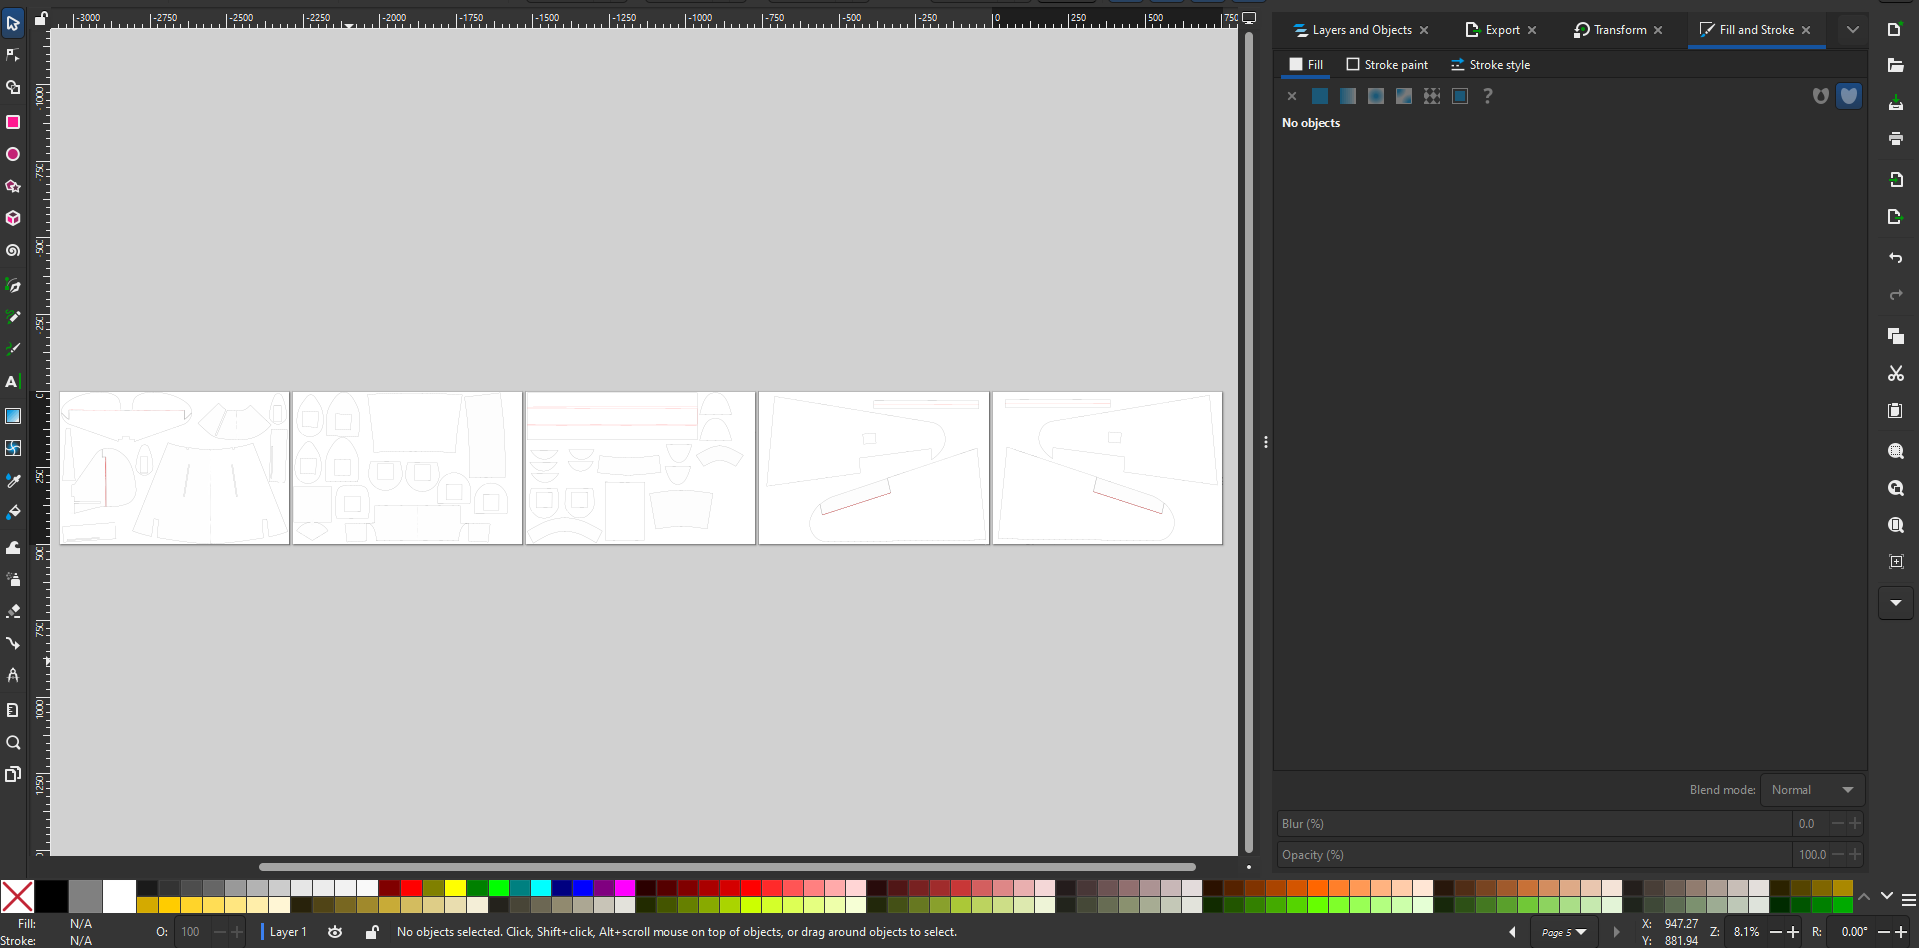Select the Fill tab
The image size is (1919, 948).
pyautogui.click(x=1306, y=65)
